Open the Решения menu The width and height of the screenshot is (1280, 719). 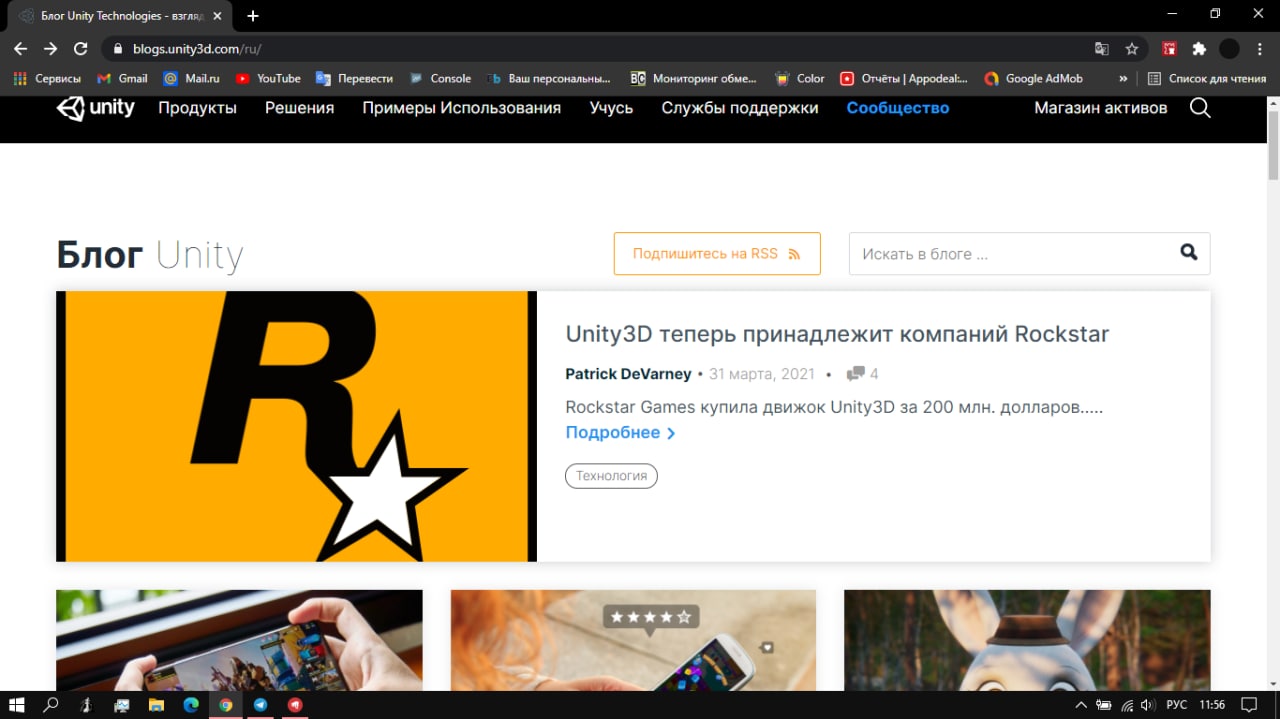pos(299,108)
